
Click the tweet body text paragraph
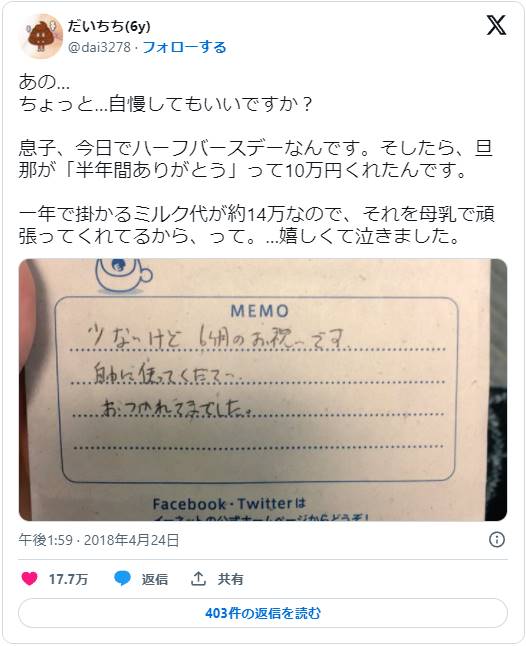(x=256, y=159)
